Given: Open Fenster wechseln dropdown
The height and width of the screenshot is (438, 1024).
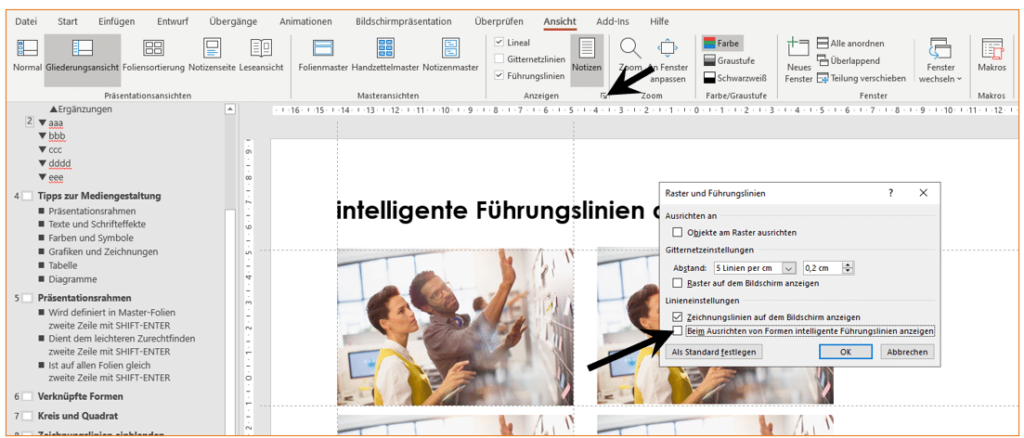Looking at the screenshot, I should 940,60.
